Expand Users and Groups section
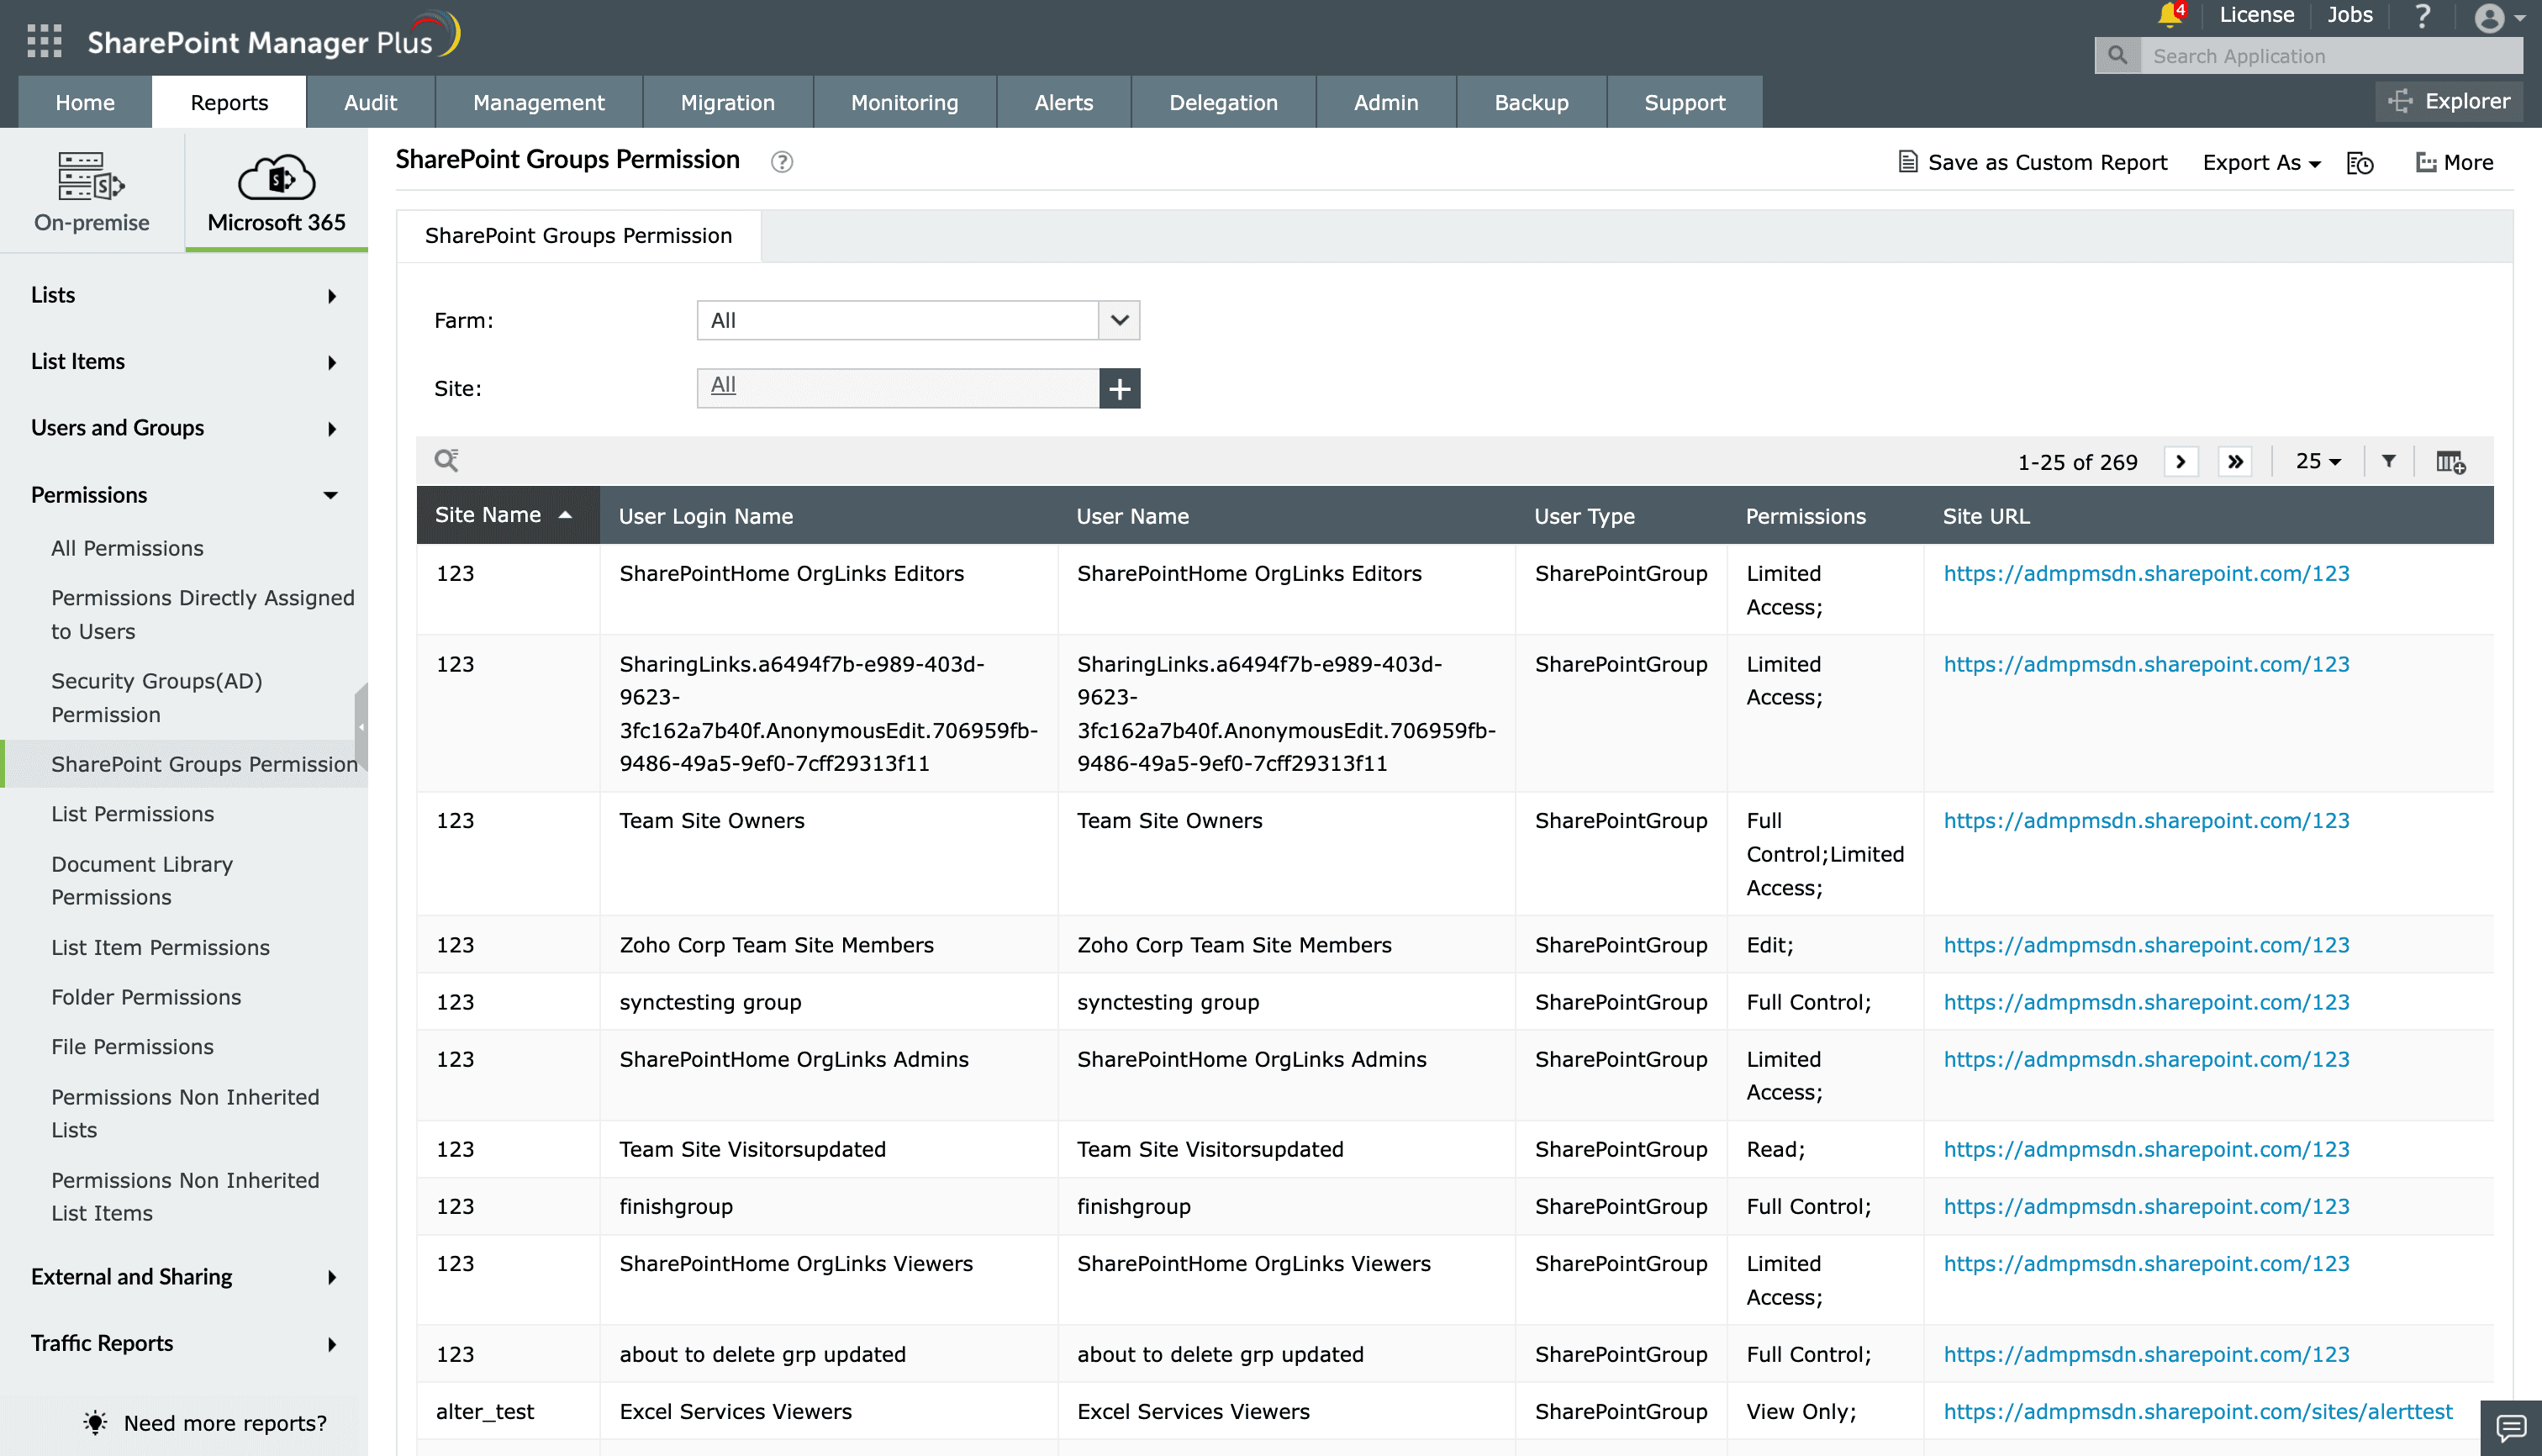Screen dimensions: 2542x1456 pos(184,428)
